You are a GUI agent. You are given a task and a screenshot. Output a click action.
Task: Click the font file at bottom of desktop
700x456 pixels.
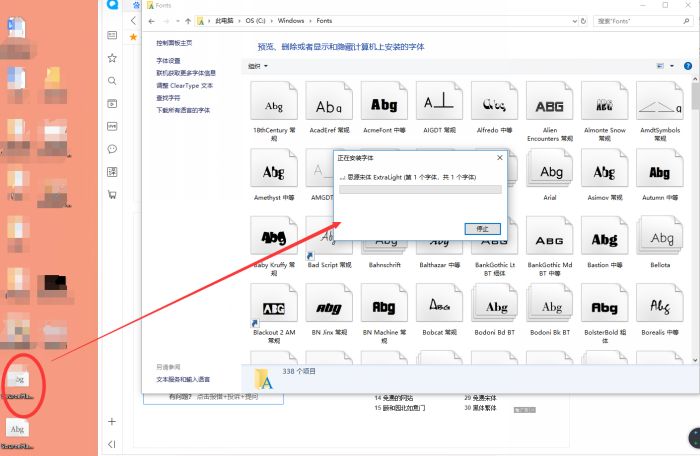pyautogui.click(x=17, y=435)
